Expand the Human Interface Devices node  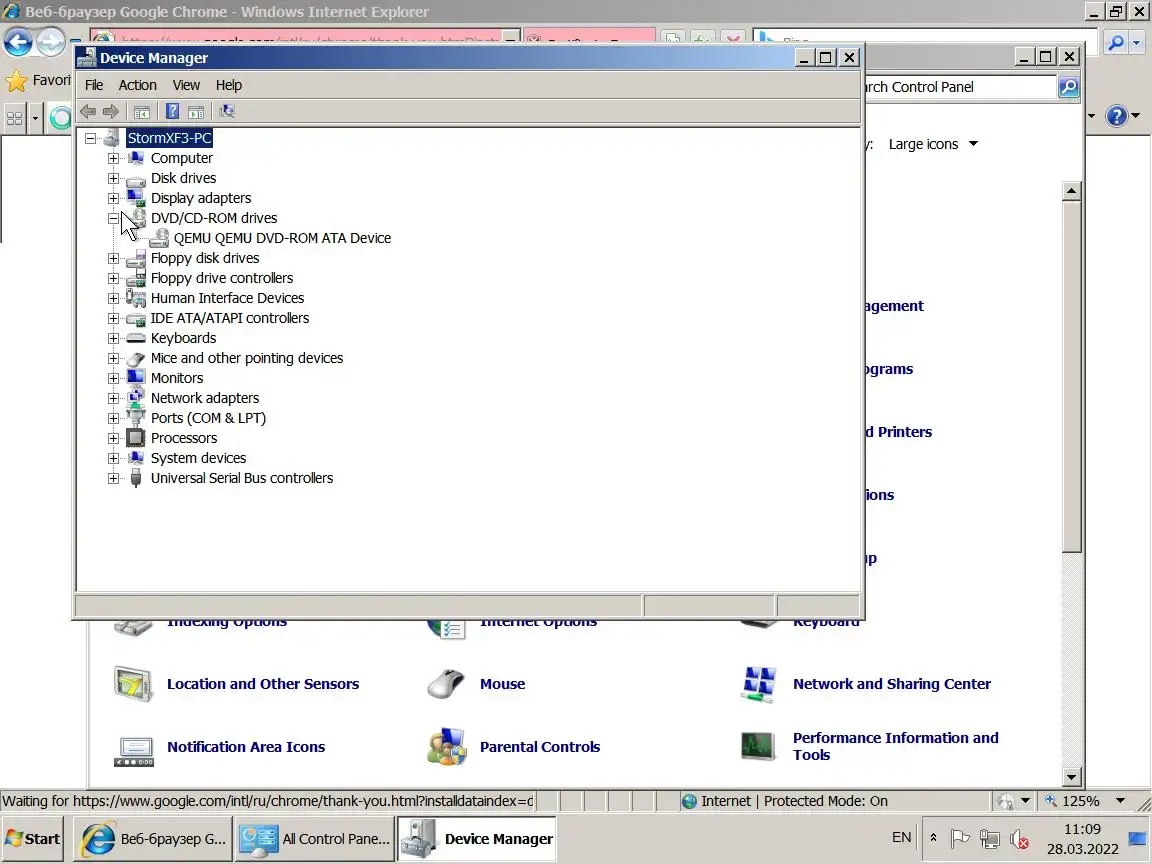(x=113, y=298)
